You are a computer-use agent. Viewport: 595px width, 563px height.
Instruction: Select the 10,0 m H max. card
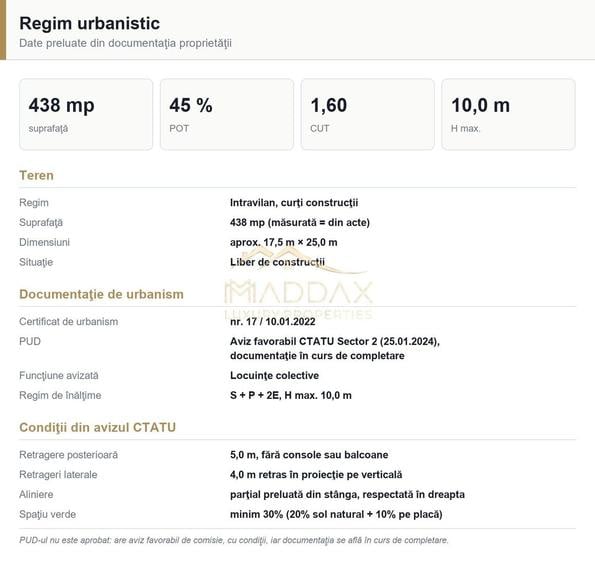pyautogui.click(x=508, y=115)
